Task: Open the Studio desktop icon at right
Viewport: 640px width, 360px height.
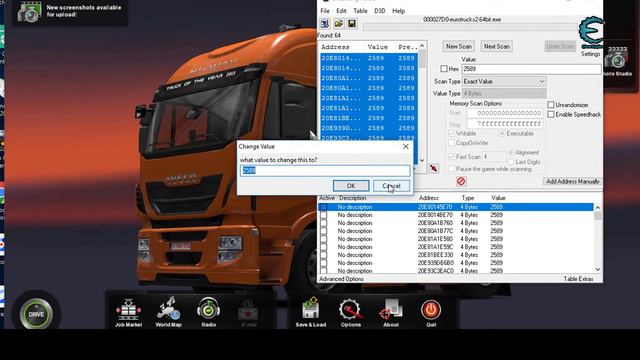Action: click(617, 61)
